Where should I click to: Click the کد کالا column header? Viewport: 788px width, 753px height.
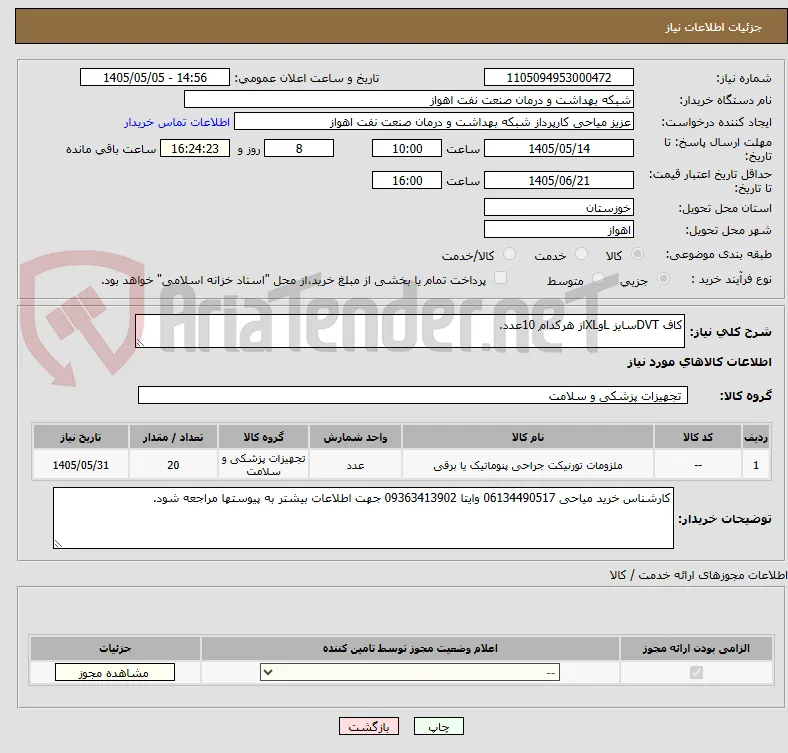click(x=698, y=437)
